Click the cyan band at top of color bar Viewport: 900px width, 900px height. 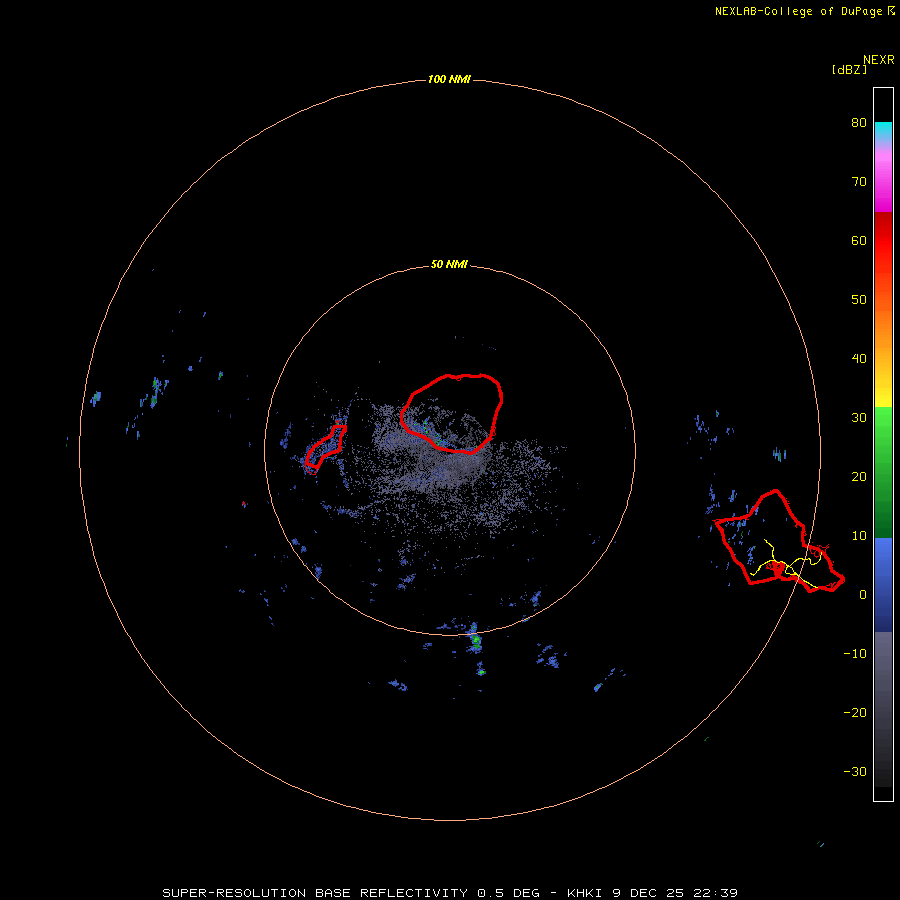point(883,129)
